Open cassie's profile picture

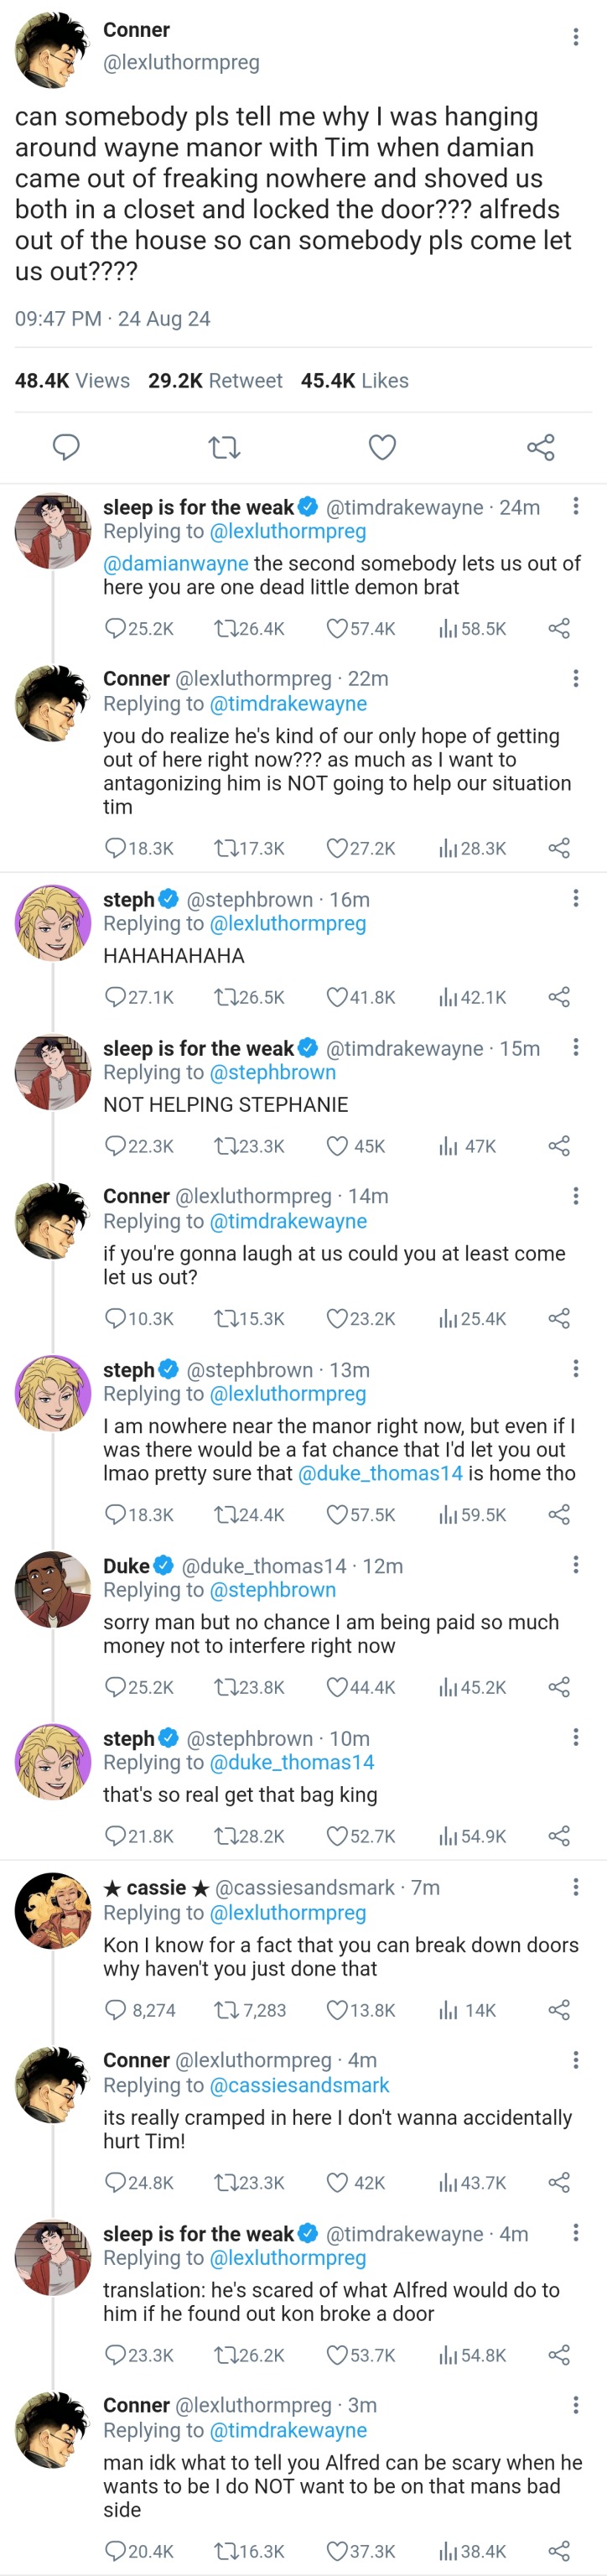[53, 1910]
